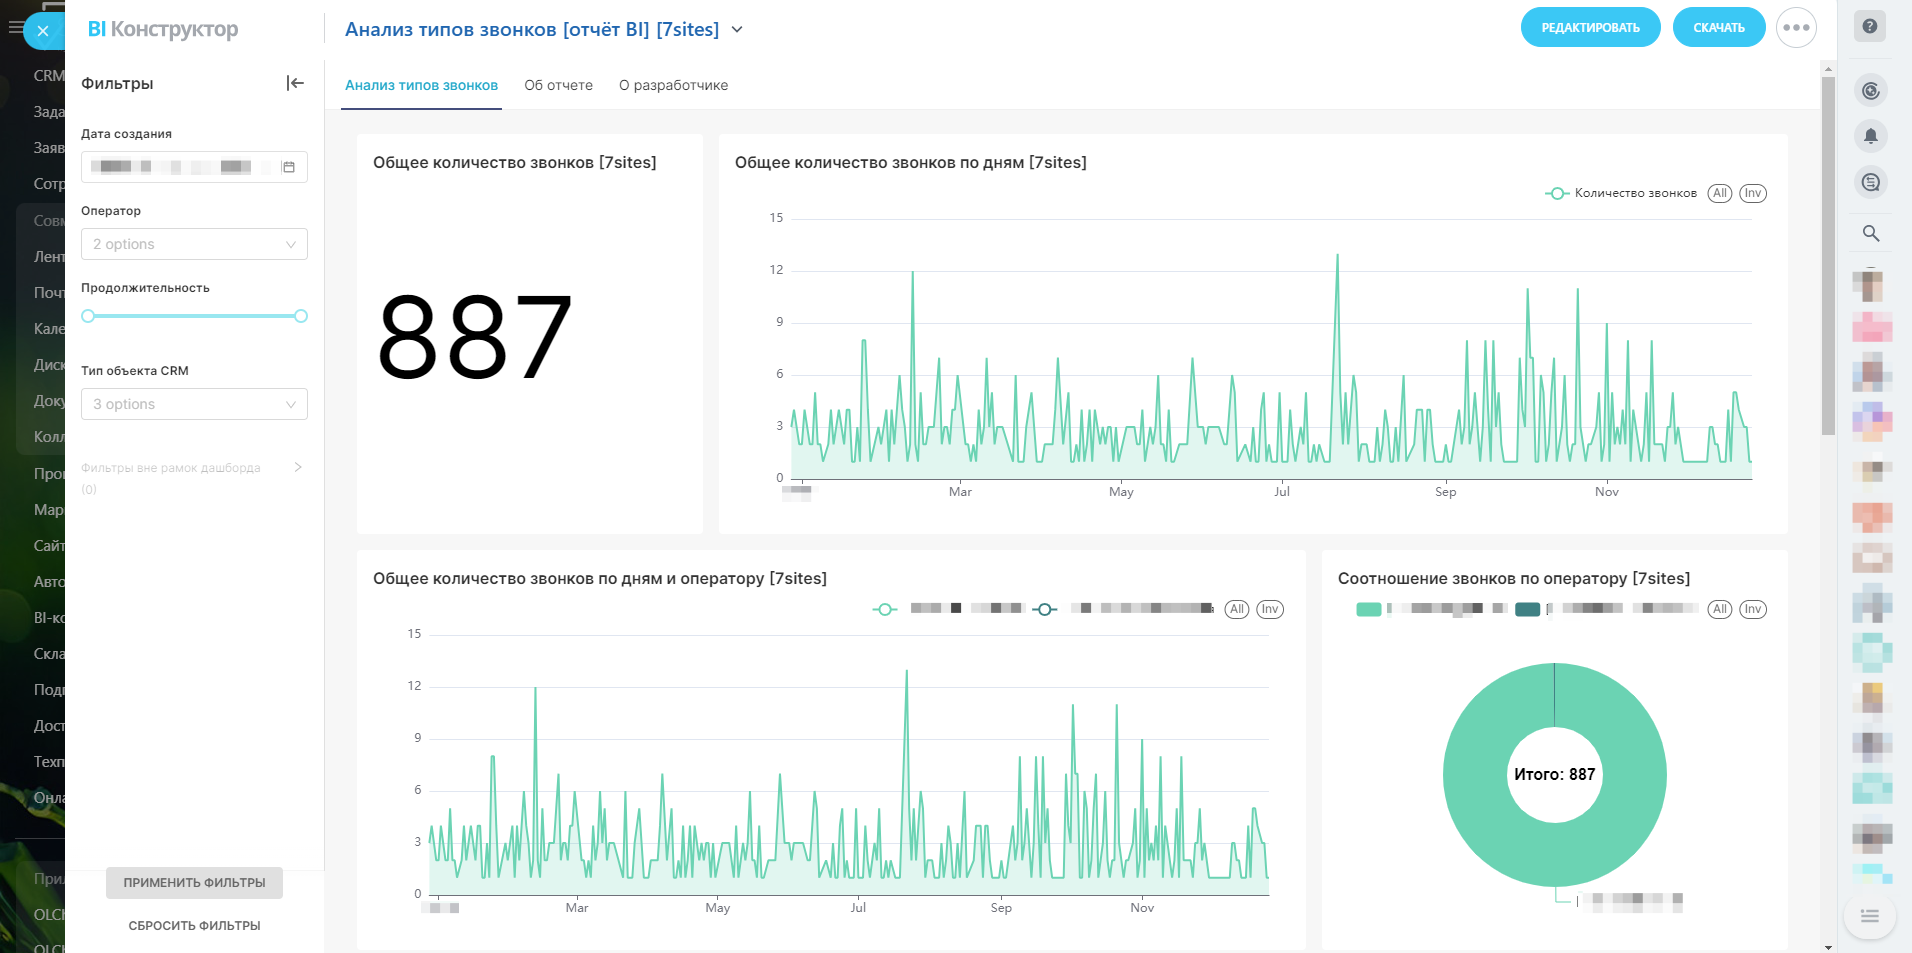The image size is (1912, 953).
Task: Click the calendar icon in date field
Action: [x=289, y=167]
